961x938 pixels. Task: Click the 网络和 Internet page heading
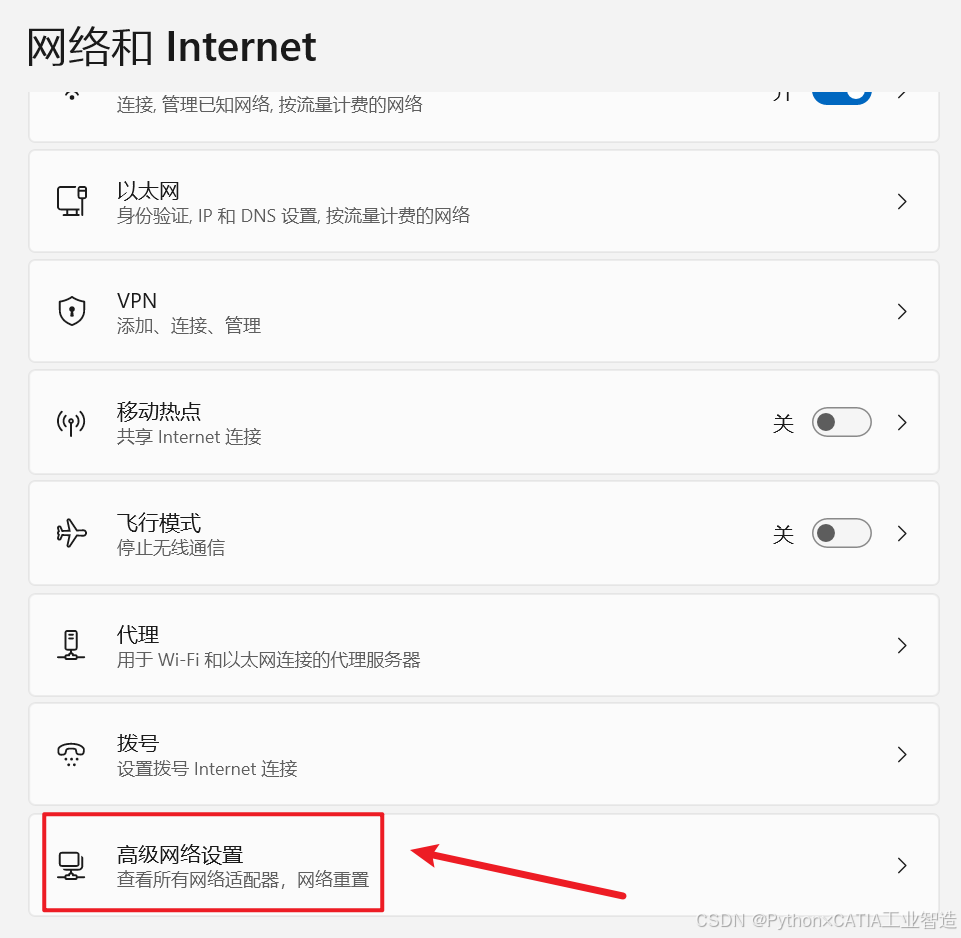tap(172, 47)
